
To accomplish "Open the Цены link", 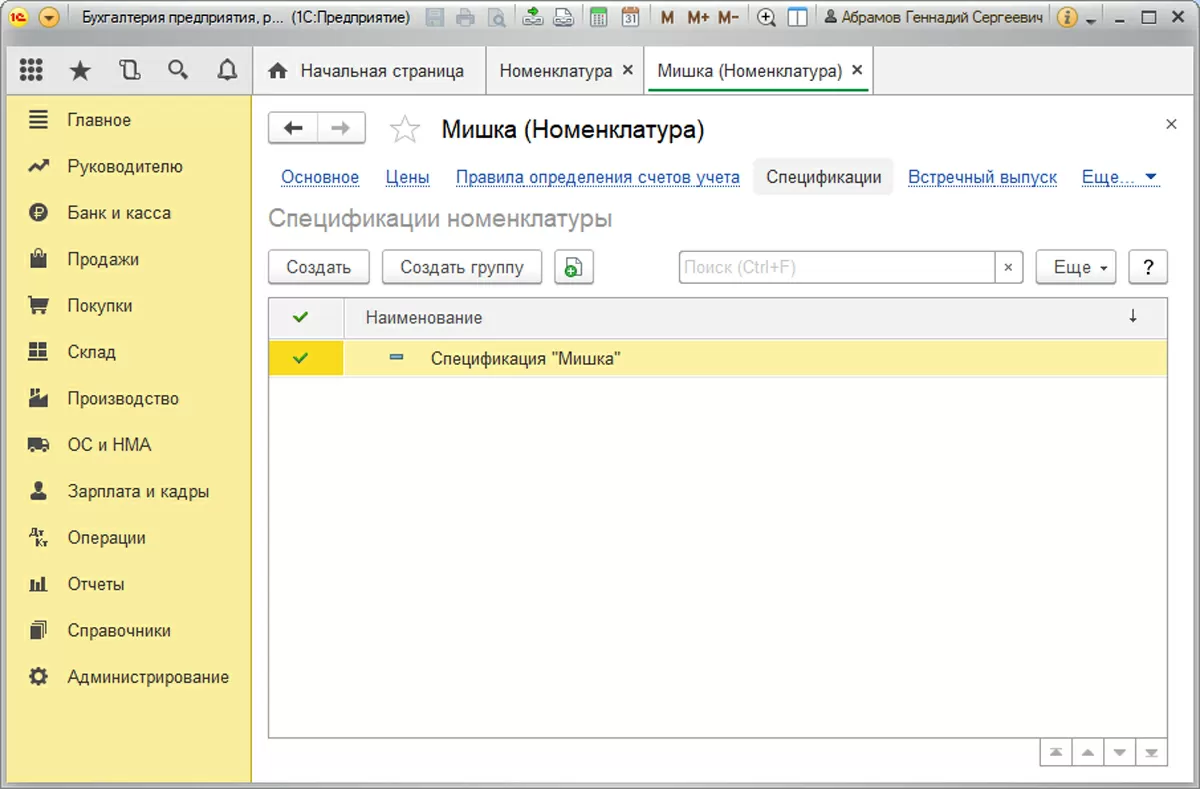I will pos(407,177).
